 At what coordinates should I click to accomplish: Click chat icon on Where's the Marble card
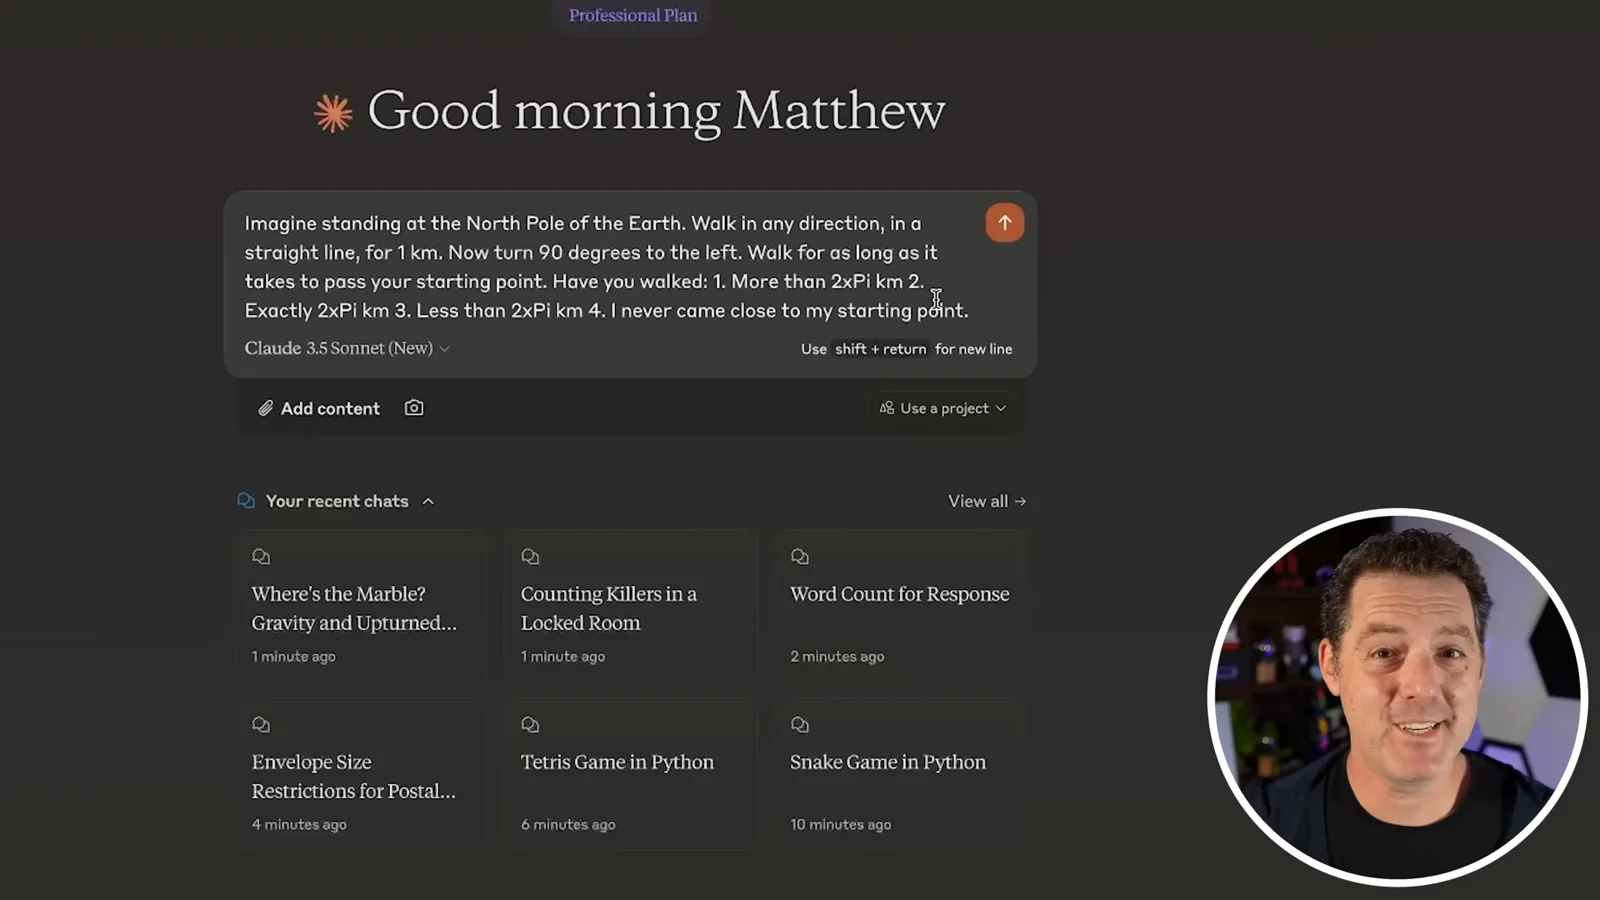(x=261, y=556)
